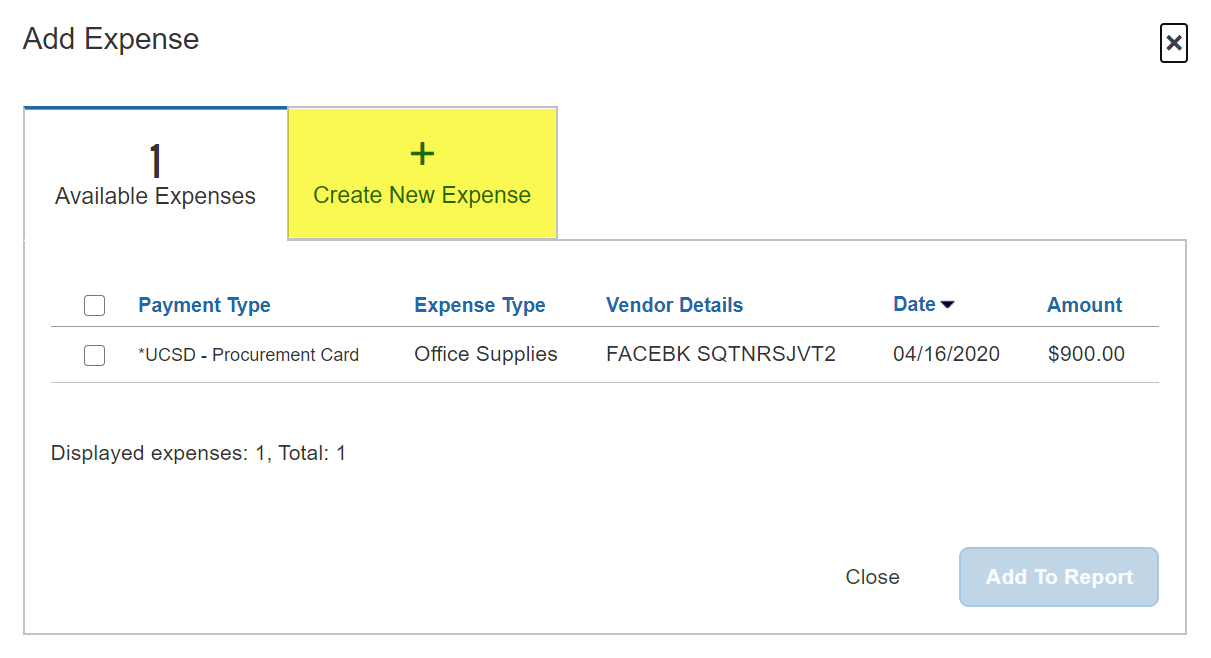The height and width of the screenshot is (658, 1211).
Task: Click the $900.00 amount in the expense row
Action: 1086,354
